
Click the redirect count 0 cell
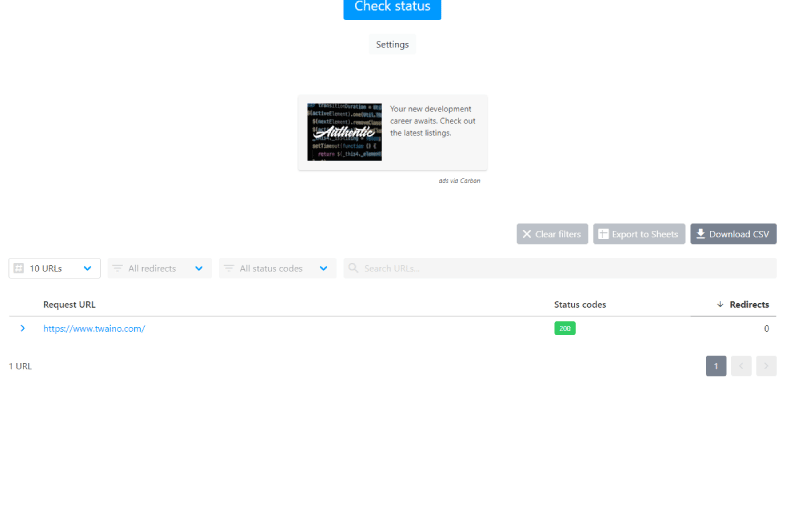click(766, 329)
